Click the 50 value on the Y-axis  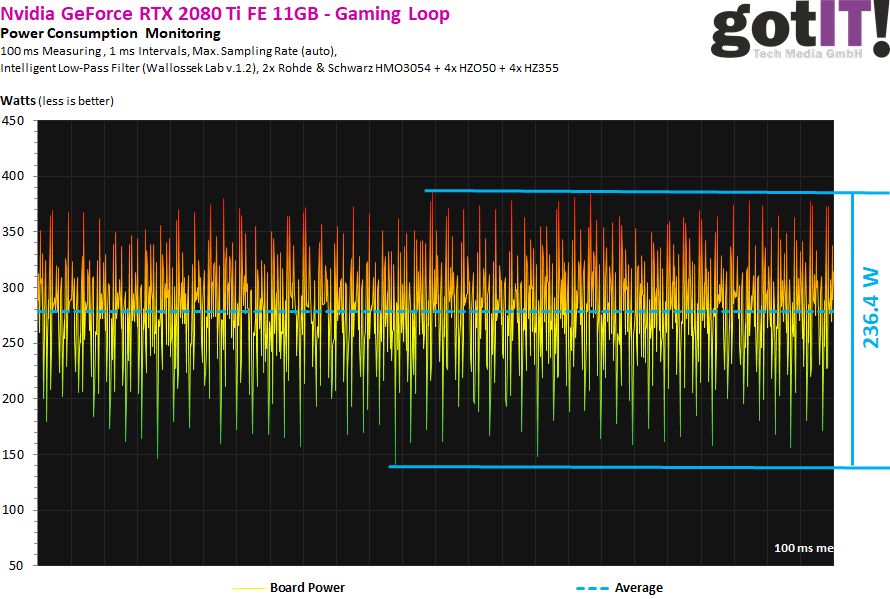17,566
